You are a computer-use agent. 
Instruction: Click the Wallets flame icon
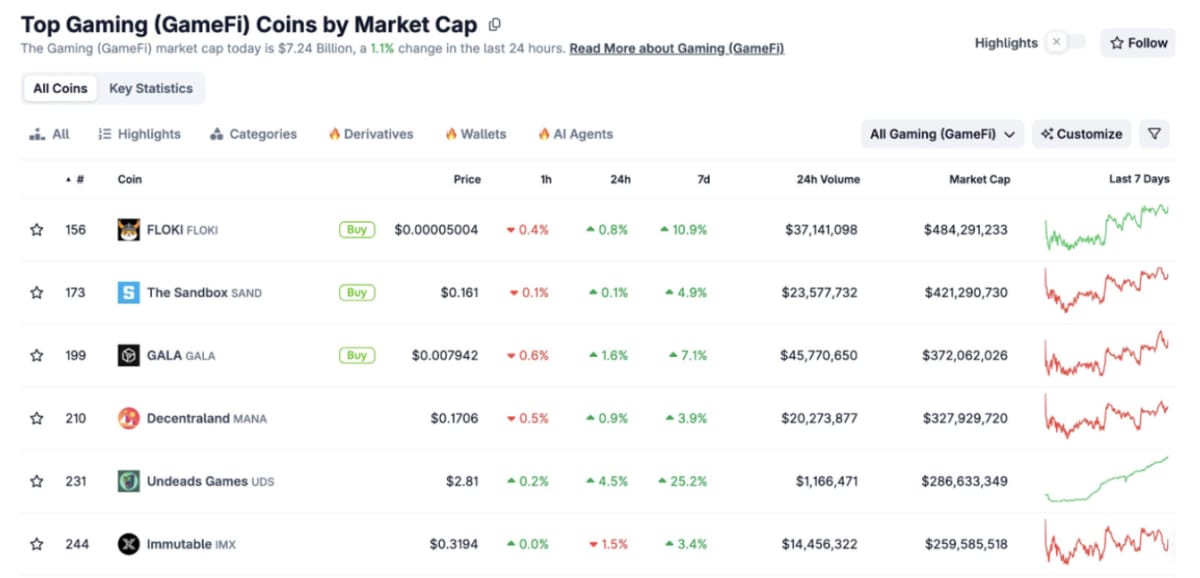pyautogui.click(x=453, y=133)
